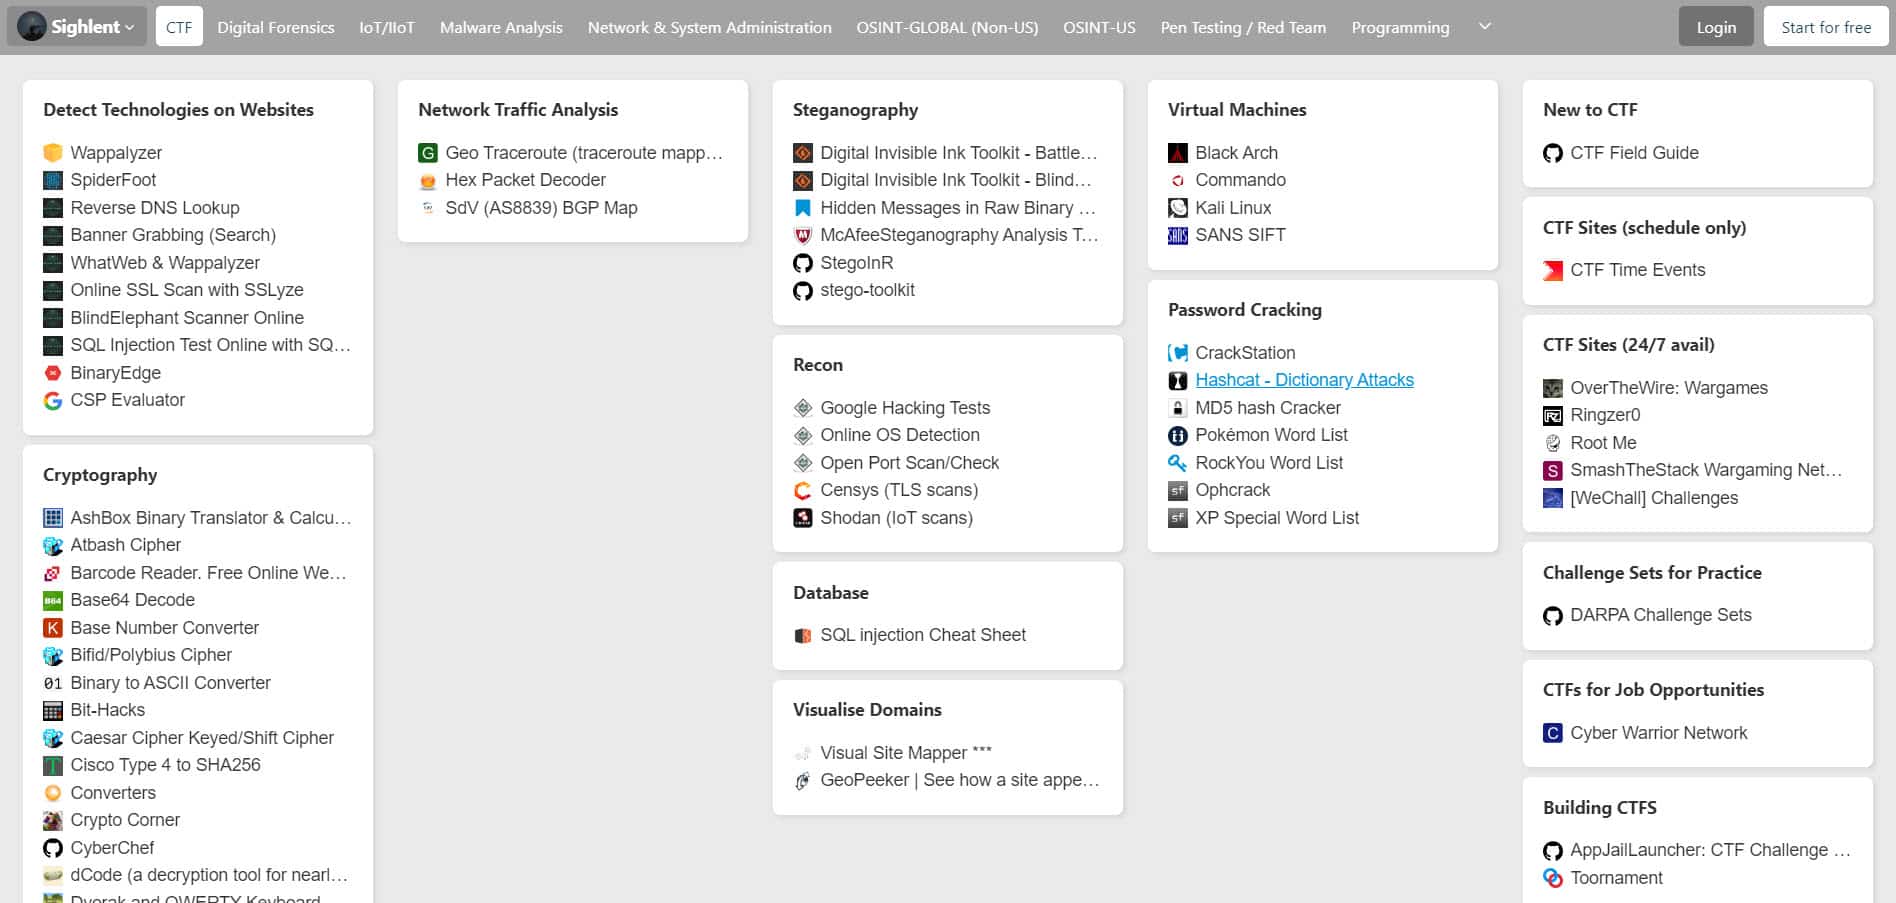Open the SdV (AS8839) BGP Map link
Screen dimensions: 1896x903
coord(541,208)
